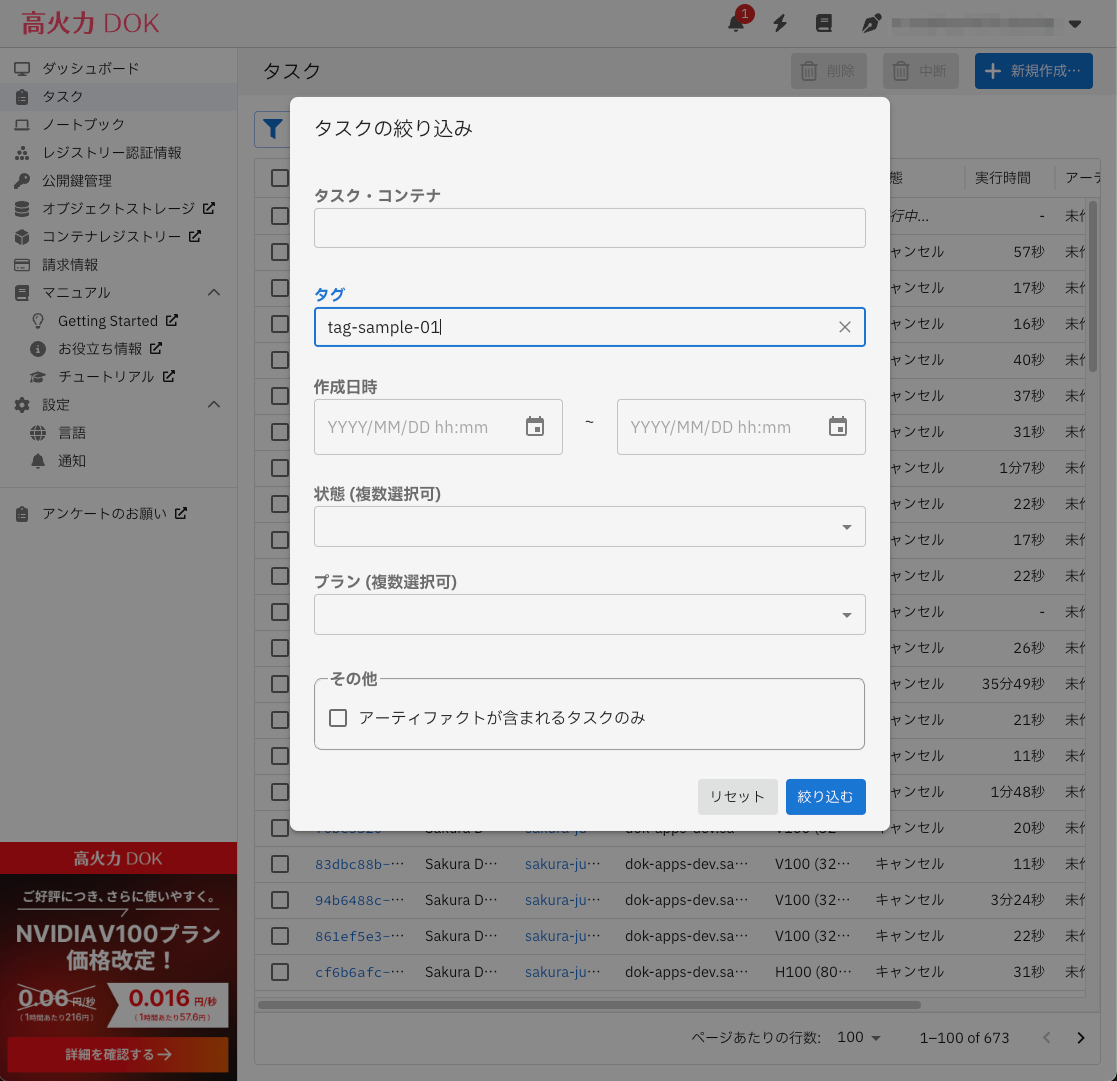Click the lightbulb icon for Getting Started
The image size is (1117, 1081).
(x=38, y=321)
